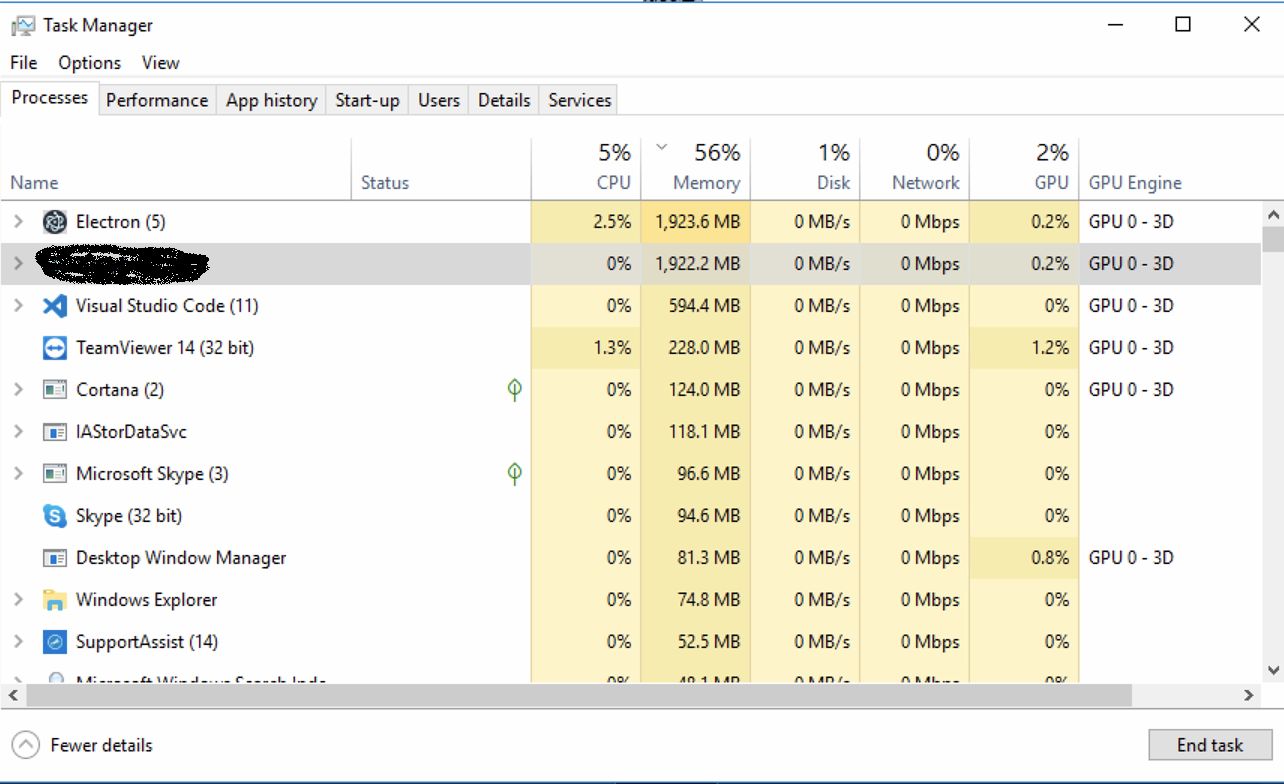Click the Fewer details circle arrow icon

click(26, 745)
